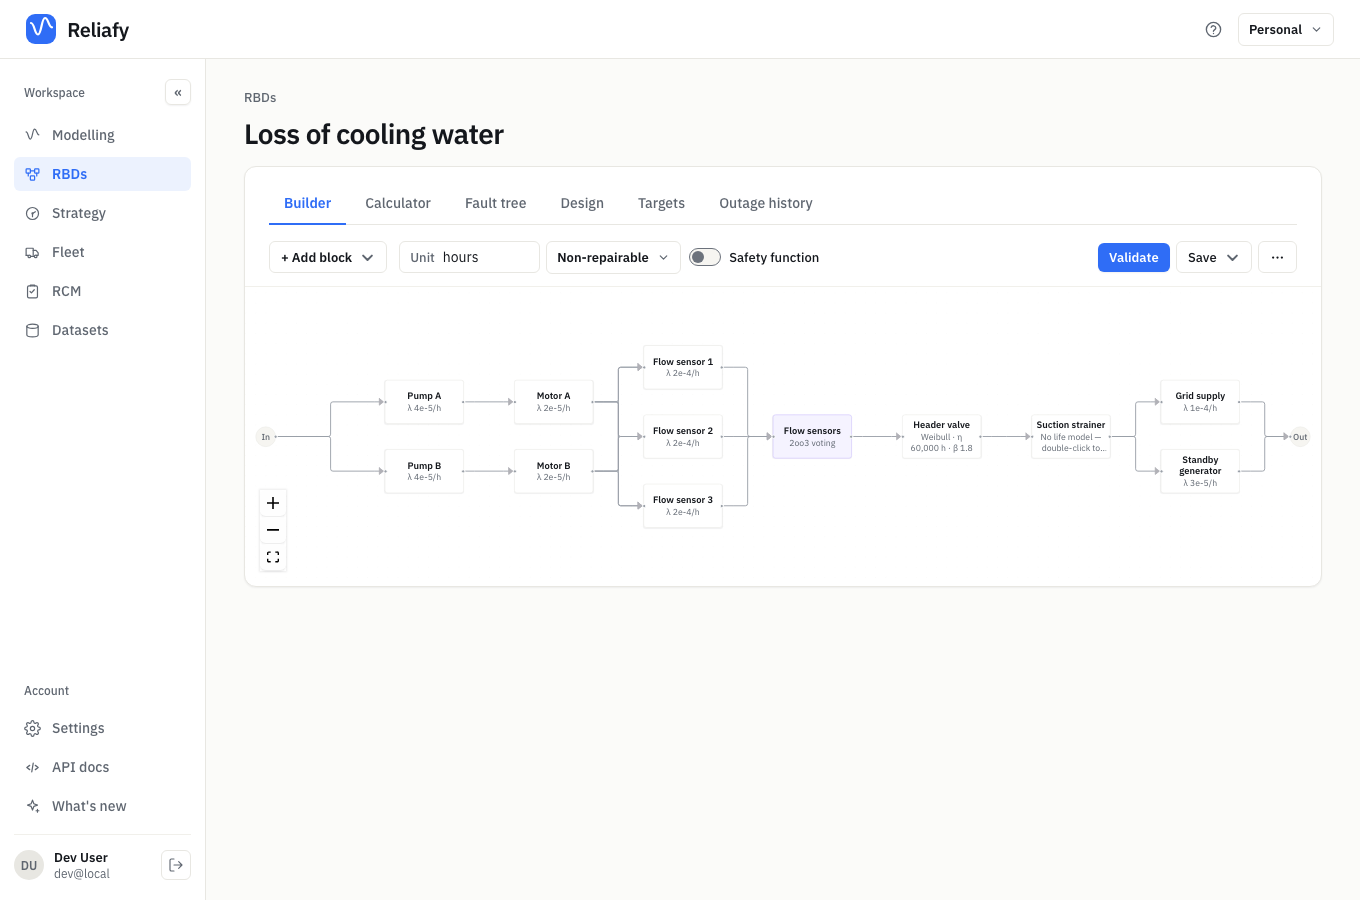
Task: Open Strategy in the sidebar
Action: 102,213
